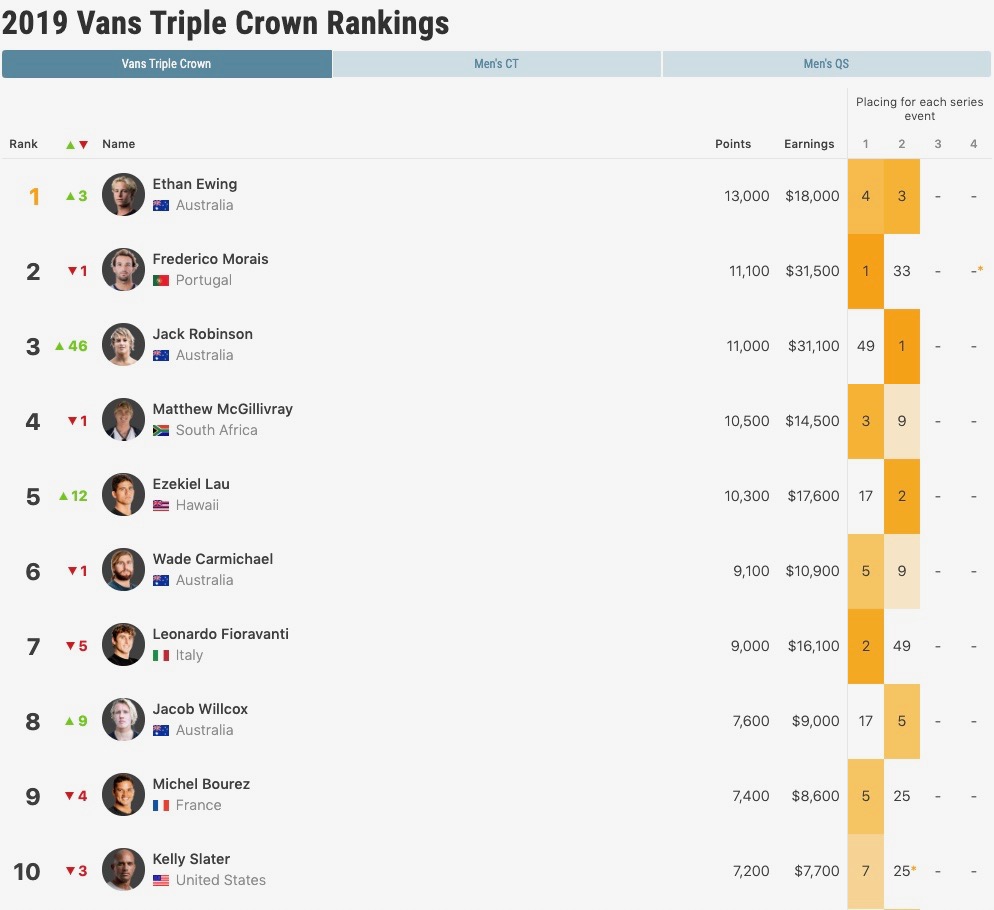Click the France flag by Michel Bourez
The image size is (994, 910).
click(x=161, y=806)
